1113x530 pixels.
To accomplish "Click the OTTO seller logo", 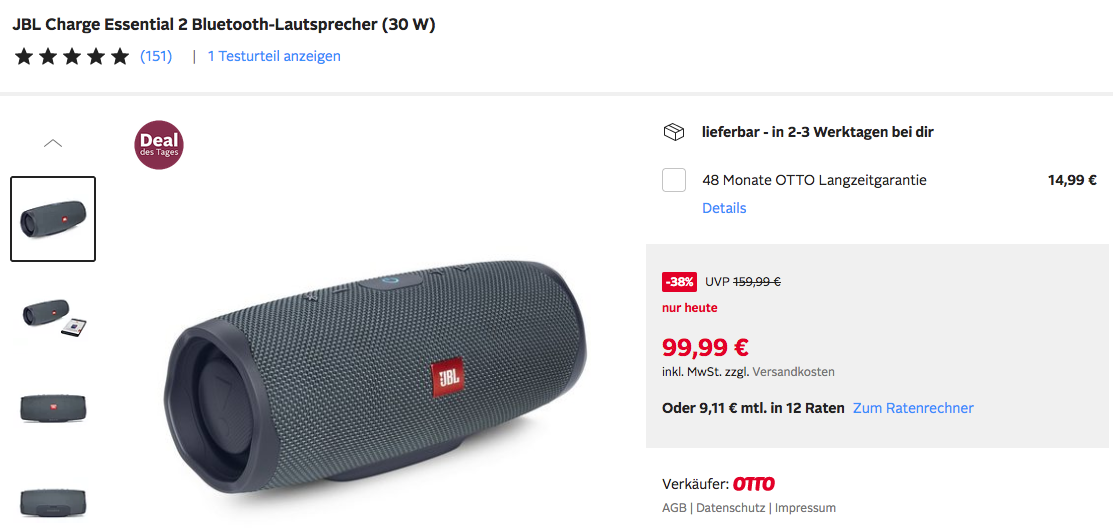I will 754,484.
